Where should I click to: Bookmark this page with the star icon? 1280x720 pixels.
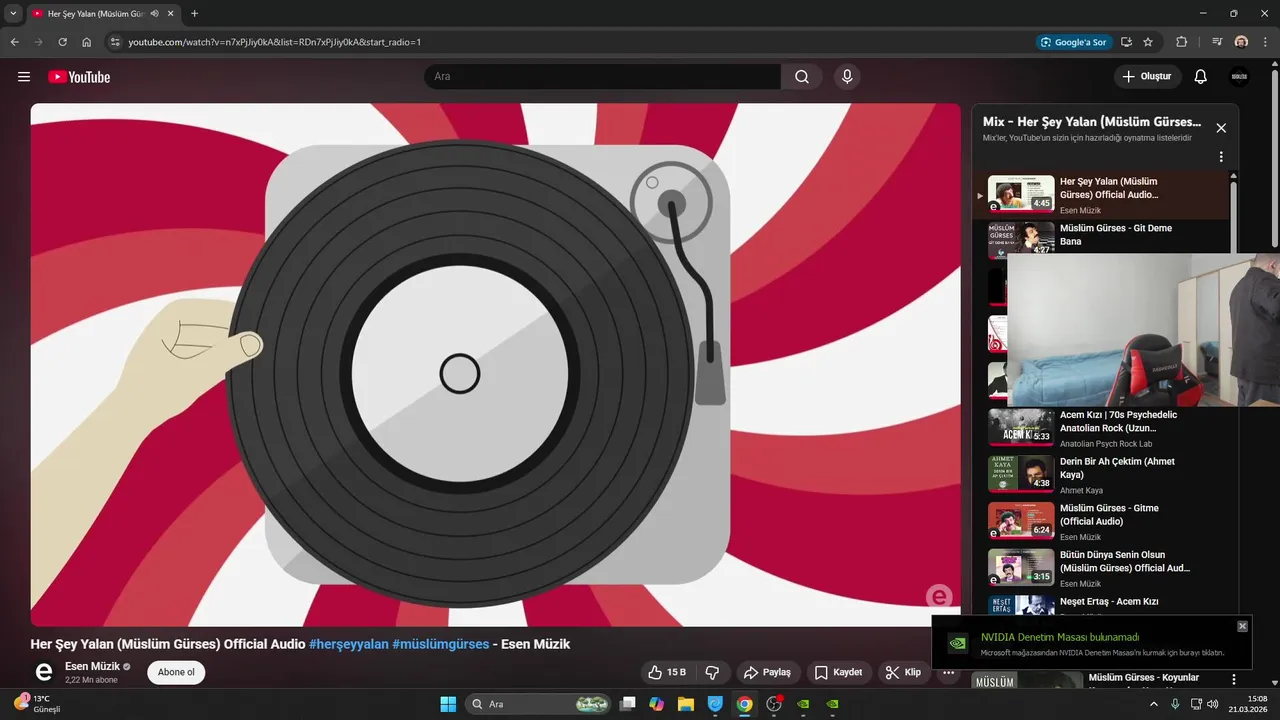[x=1148, y=42]
